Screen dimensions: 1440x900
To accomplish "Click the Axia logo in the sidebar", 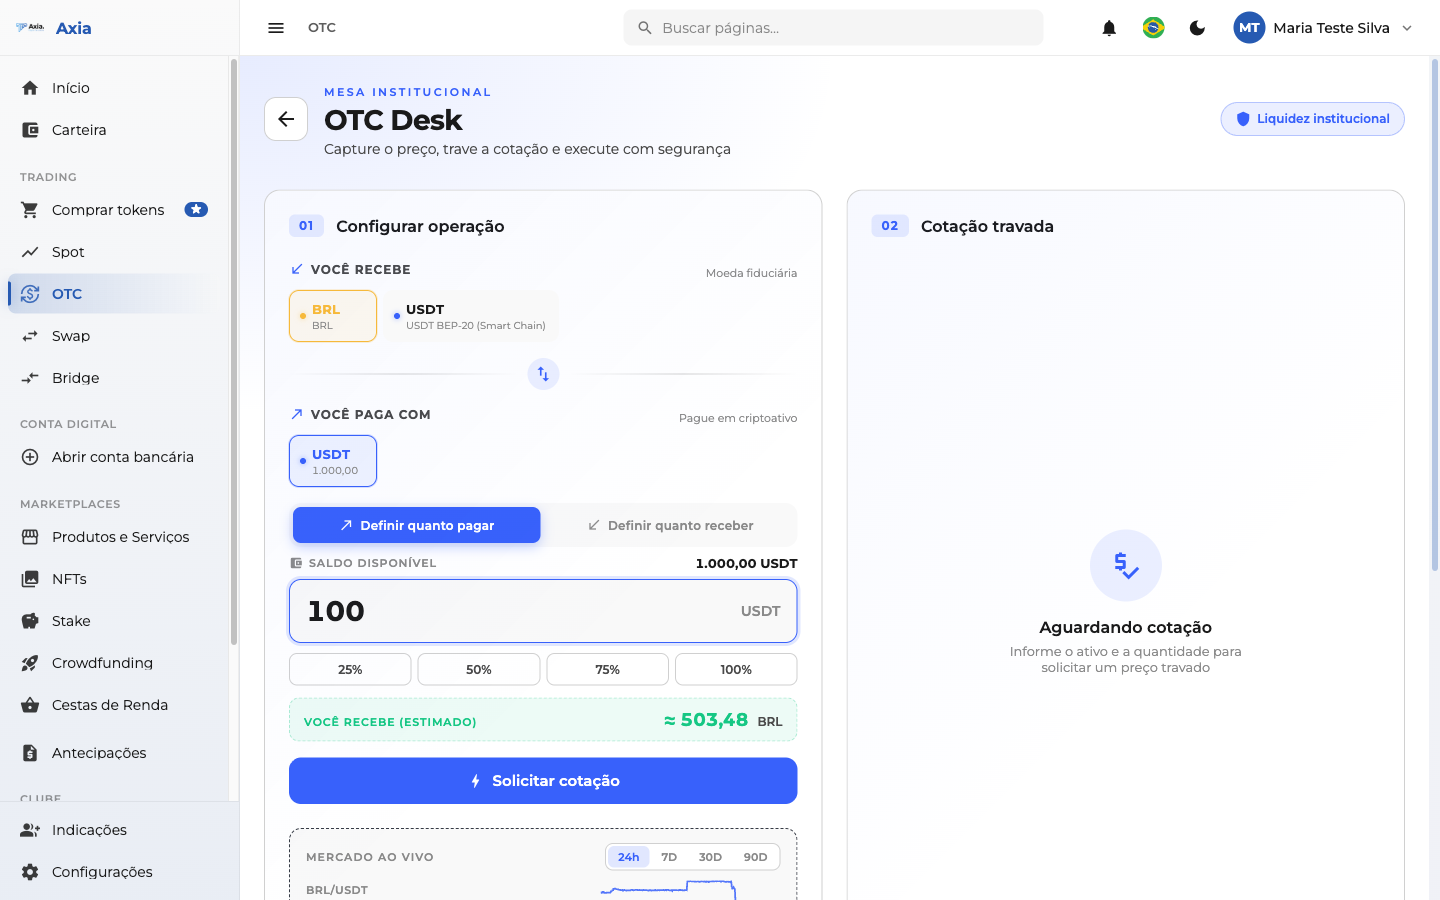I will coord(31,28).
